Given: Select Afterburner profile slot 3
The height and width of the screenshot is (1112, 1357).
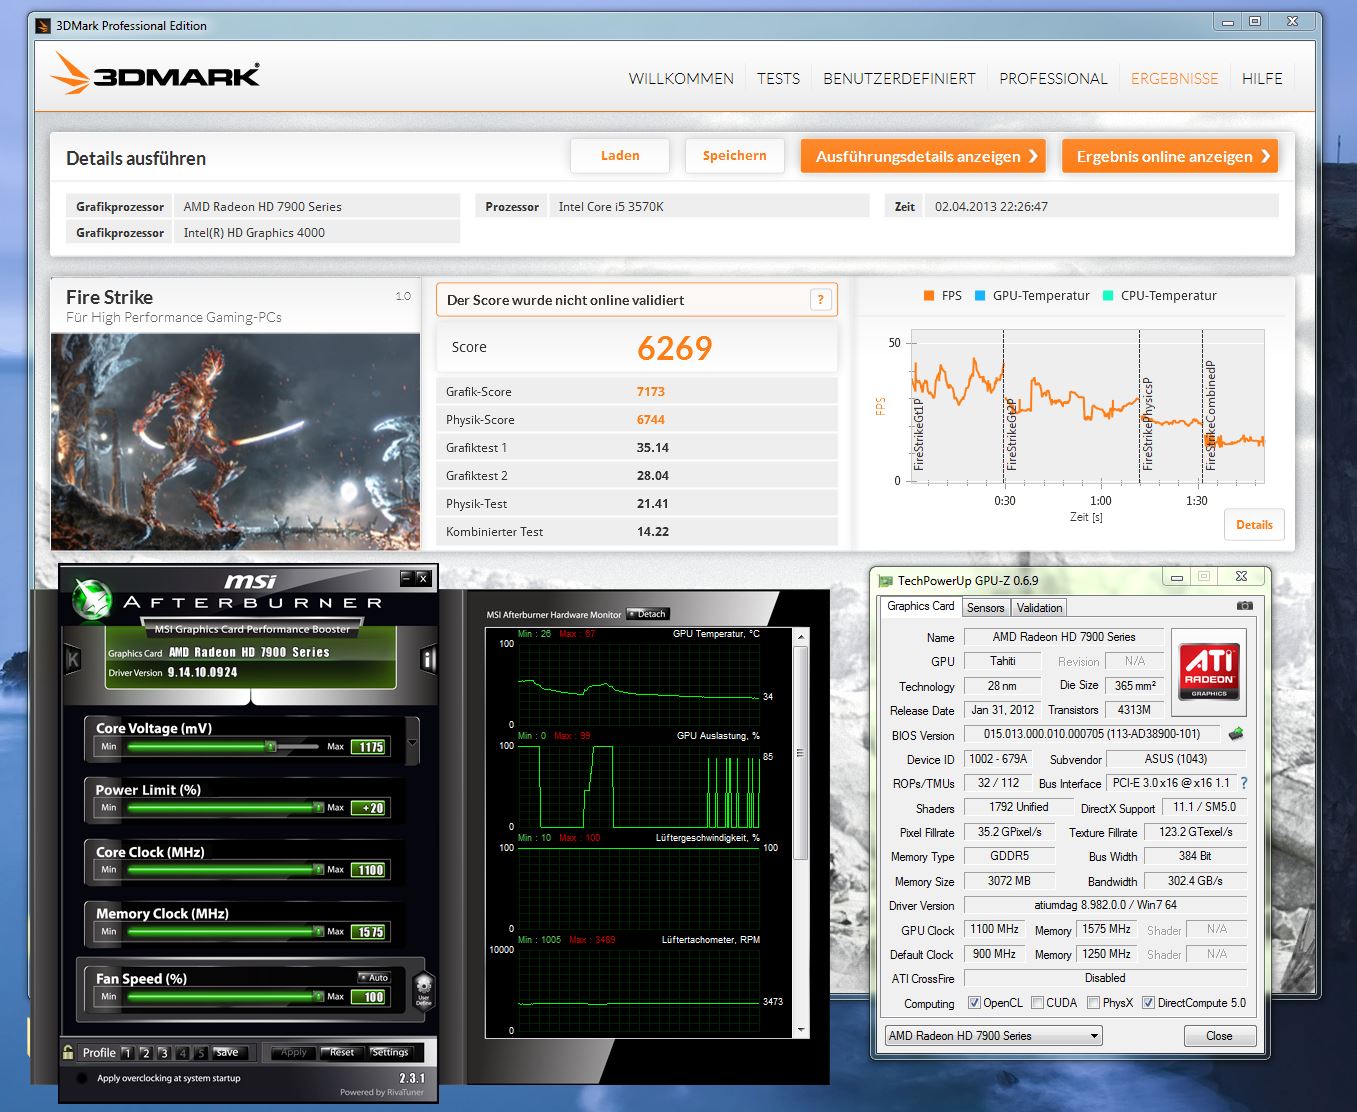Looking at the screenshot, I should pyautogui.click(x=164, y=1053).
